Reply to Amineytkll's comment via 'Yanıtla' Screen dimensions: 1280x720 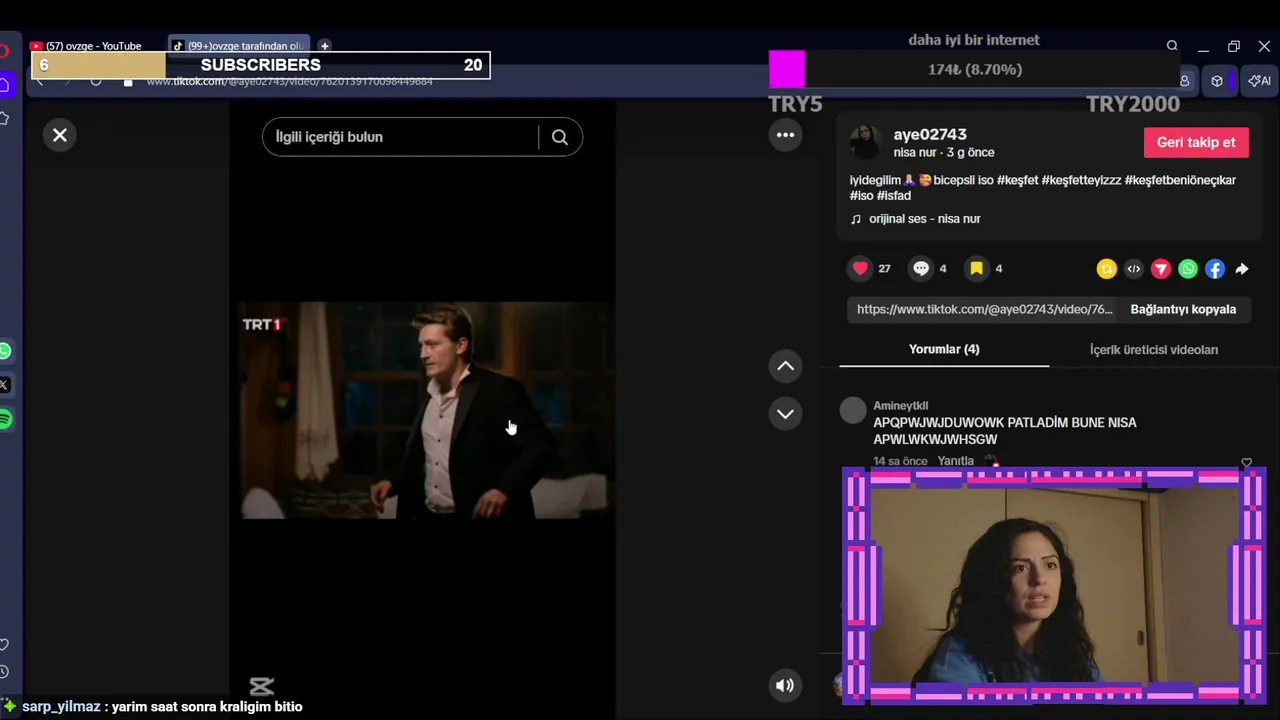[x=956, y=461]
